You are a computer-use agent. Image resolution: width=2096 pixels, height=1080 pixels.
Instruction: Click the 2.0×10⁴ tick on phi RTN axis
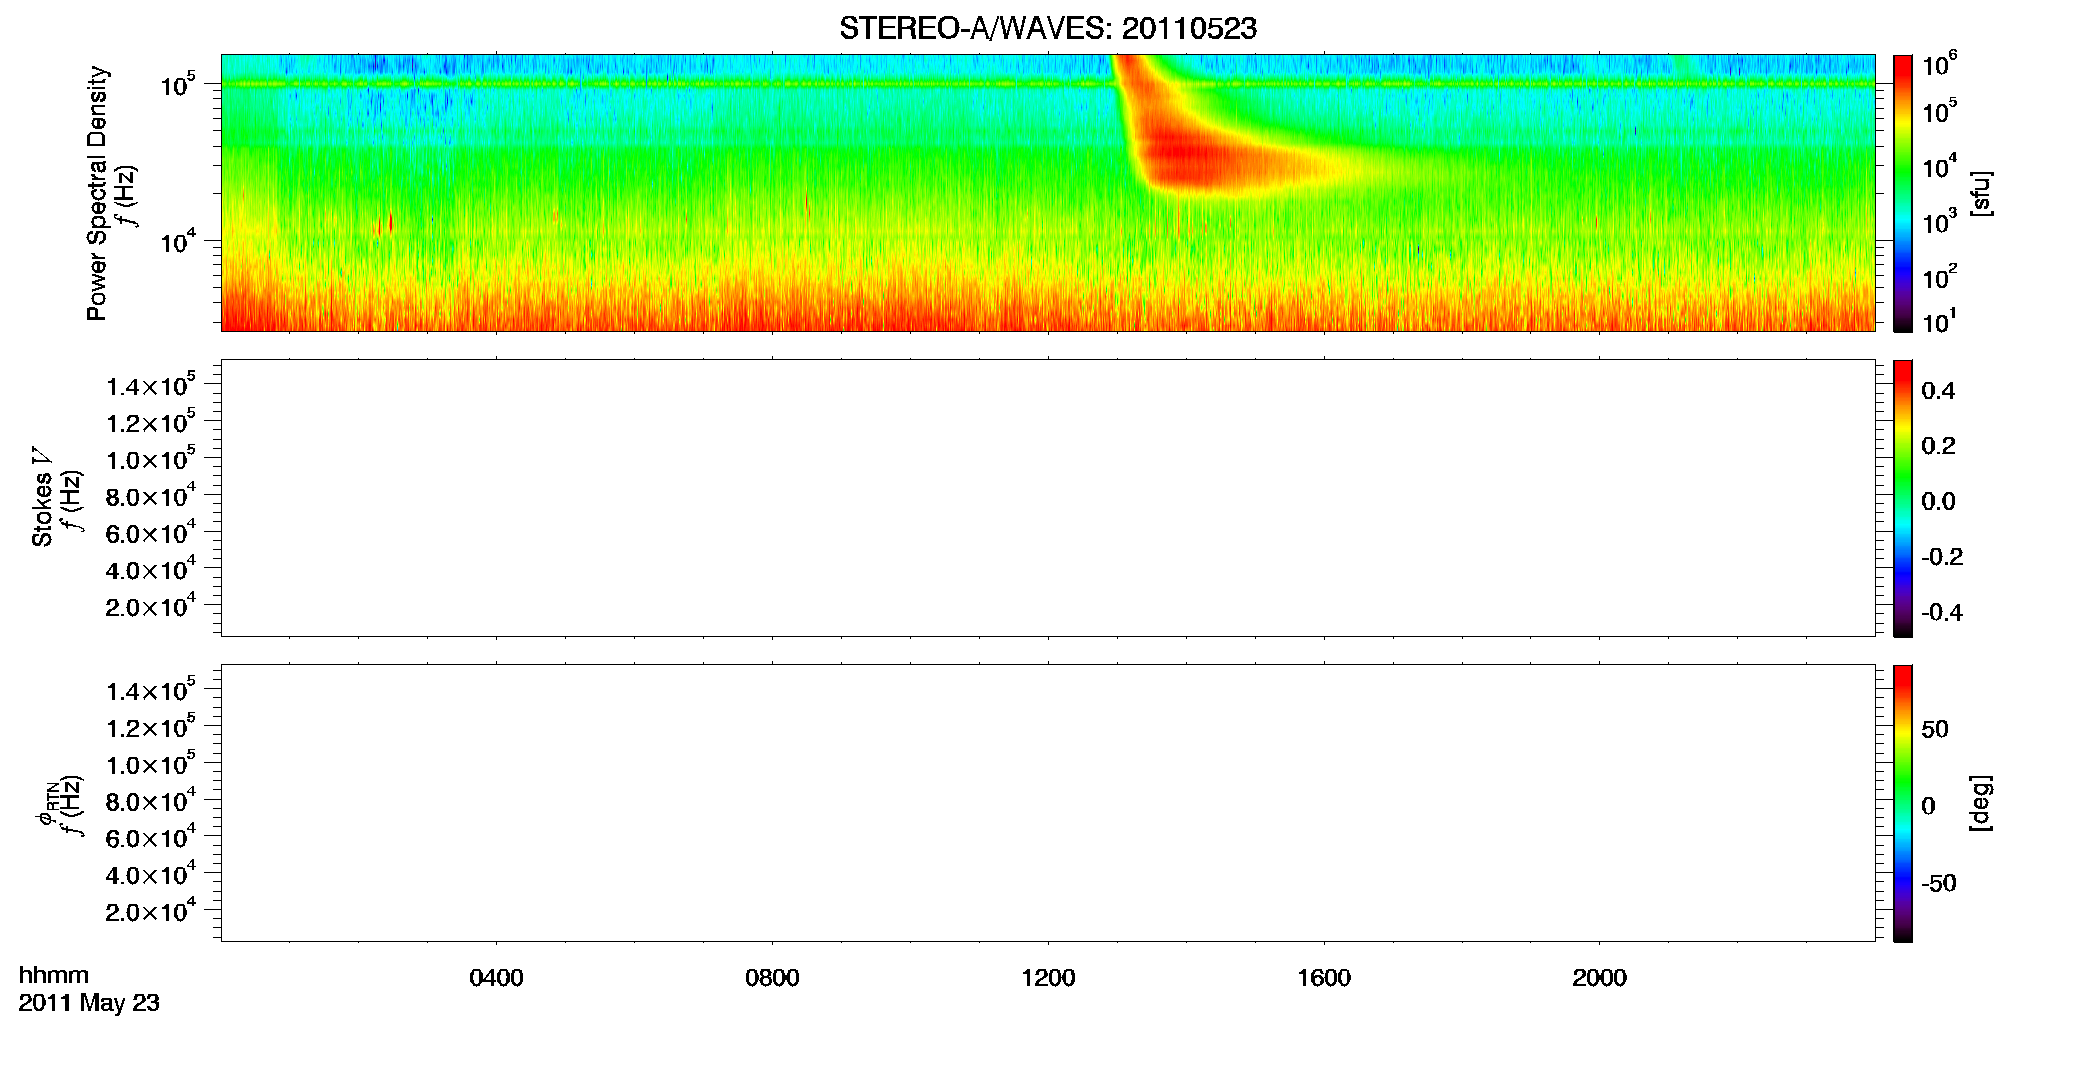[151, 911]
